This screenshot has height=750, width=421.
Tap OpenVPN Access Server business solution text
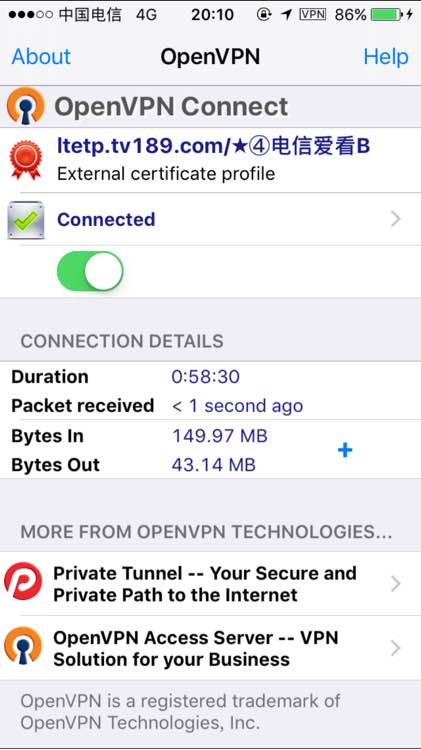pyautogui.click(x=196, y=648)
